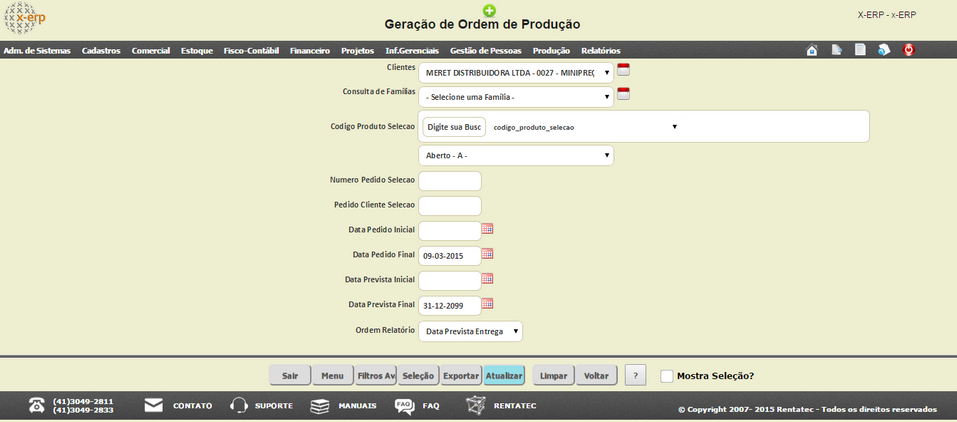This screenshot has height=422, width=957.
Task: Click the Atualizar button
Action: click(504, 376)
